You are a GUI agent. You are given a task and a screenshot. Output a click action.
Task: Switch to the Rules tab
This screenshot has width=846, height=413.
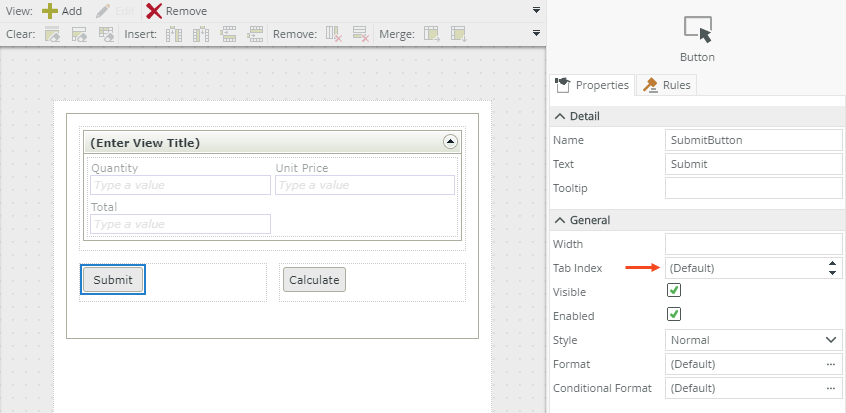pos(667,85)
